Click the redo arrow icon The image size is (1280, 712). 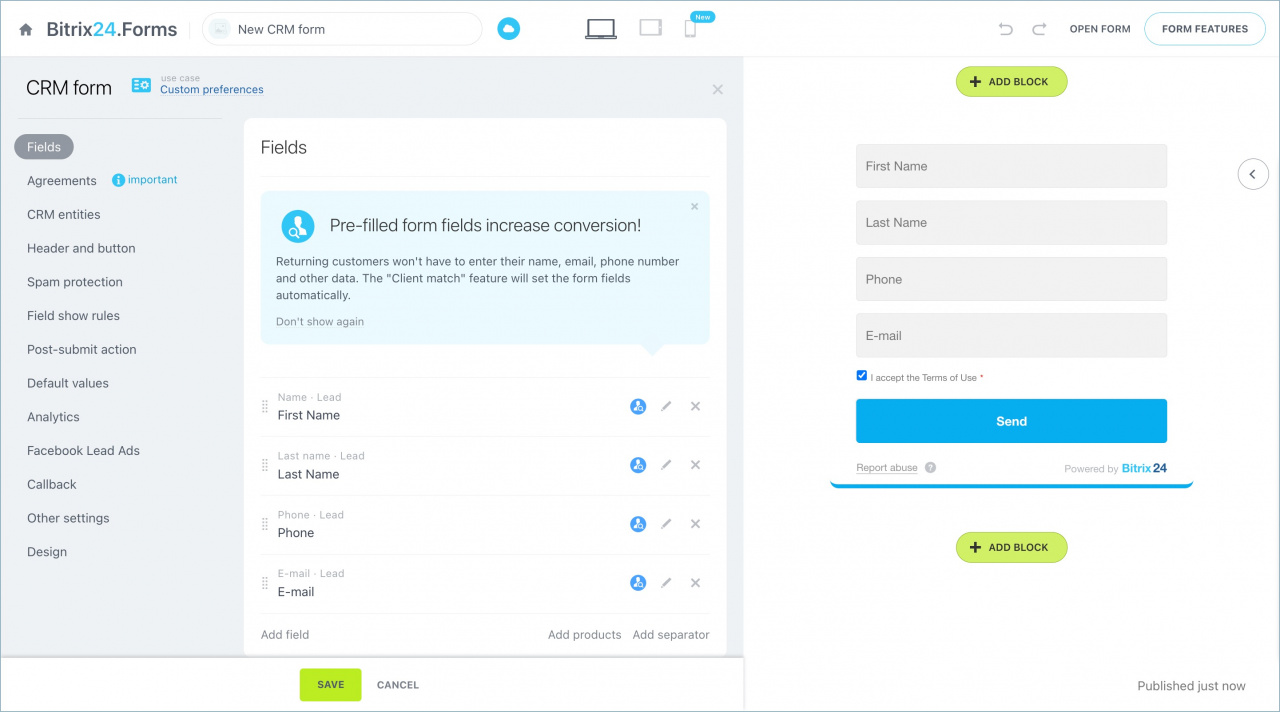coord(1039,29)
